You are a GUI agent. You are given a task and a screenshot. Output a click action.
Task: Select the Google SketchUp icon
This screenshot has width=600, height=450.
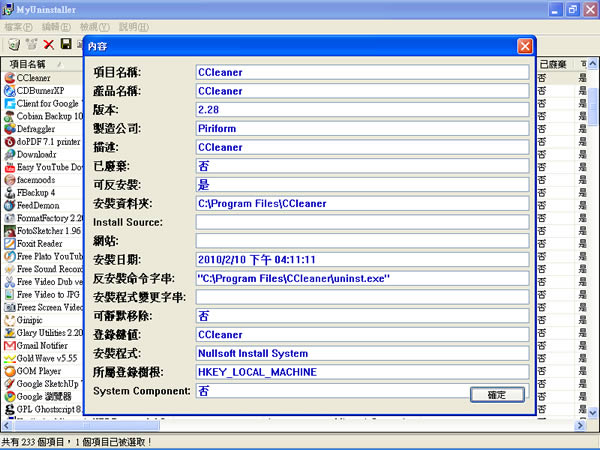[x=10, y=384]
